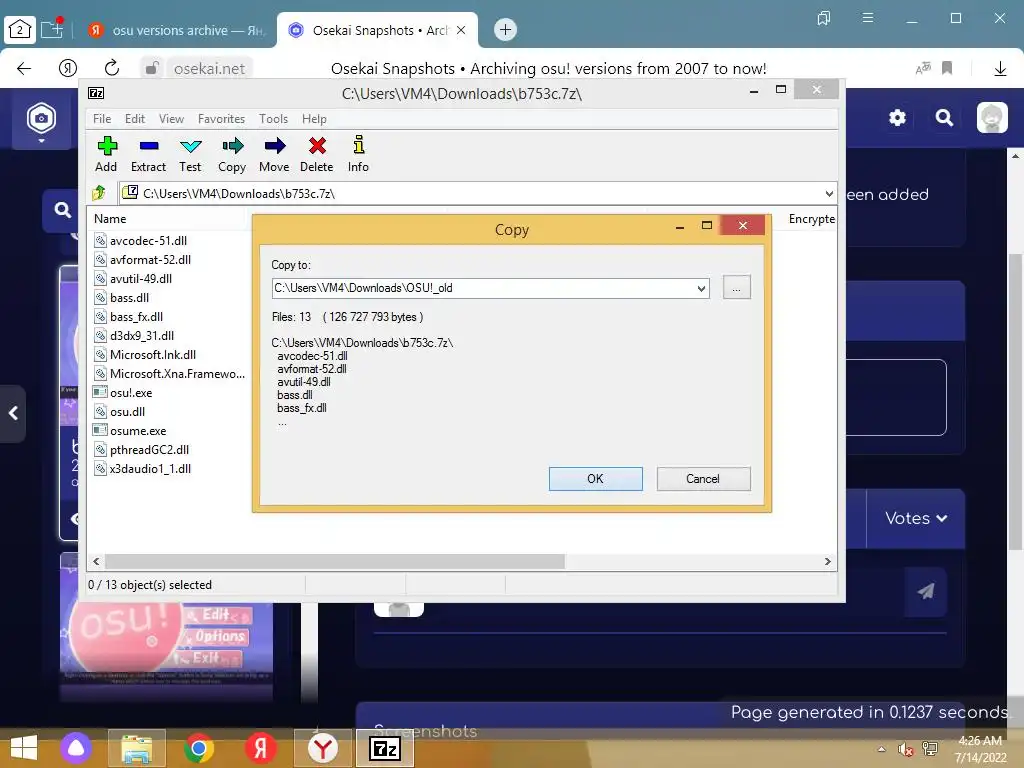Open Windows Start menu
The width and height of the screenshot is (1024, 768).
pyautogui.click(x=24, y=748)
